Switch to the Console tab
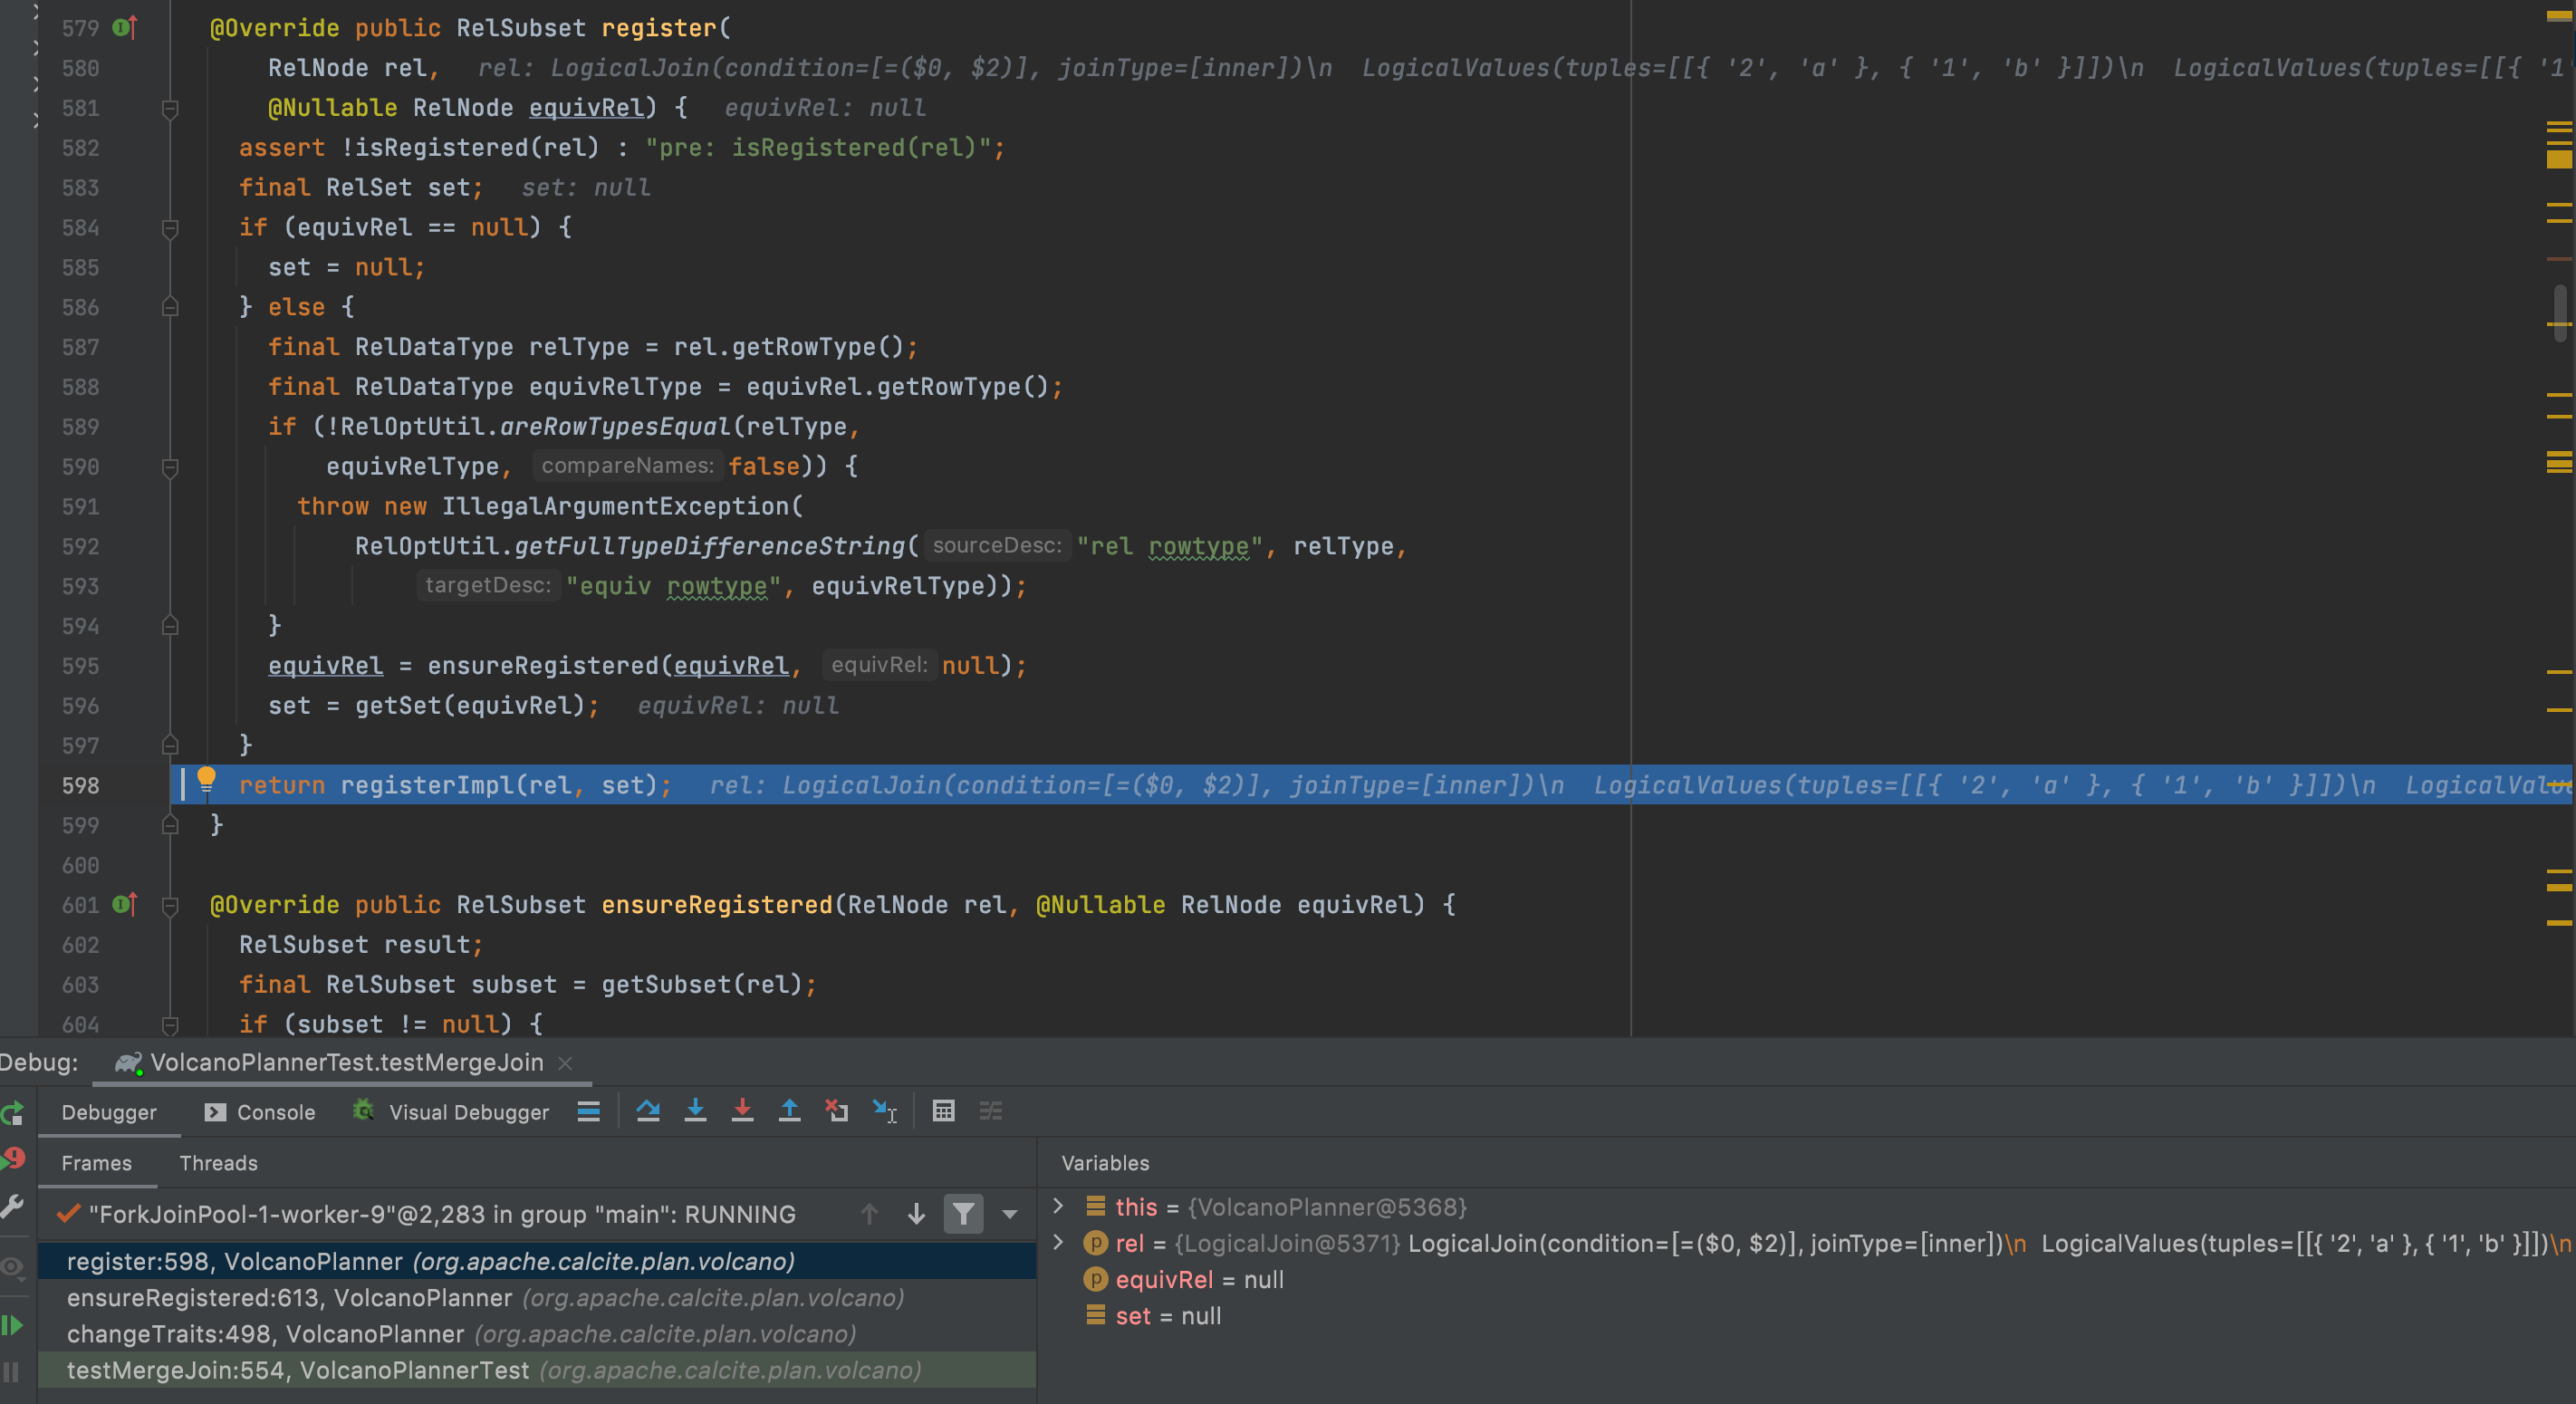 pos(260,1112)
